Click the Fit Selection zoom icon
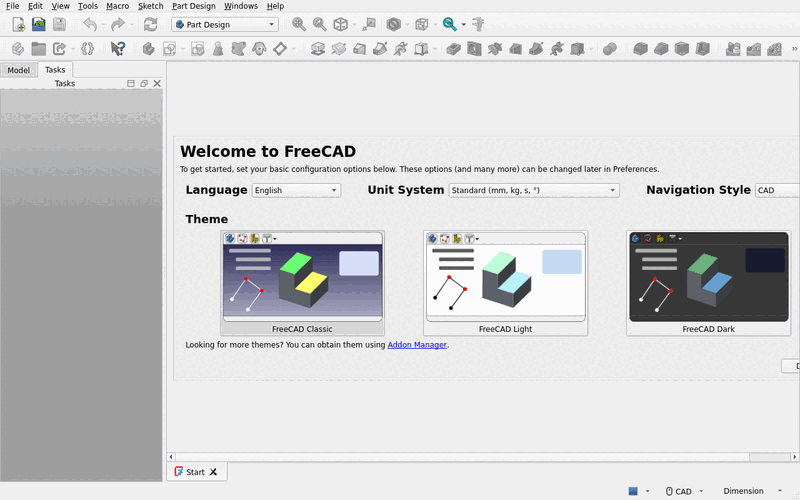 [x=319, y=24]
